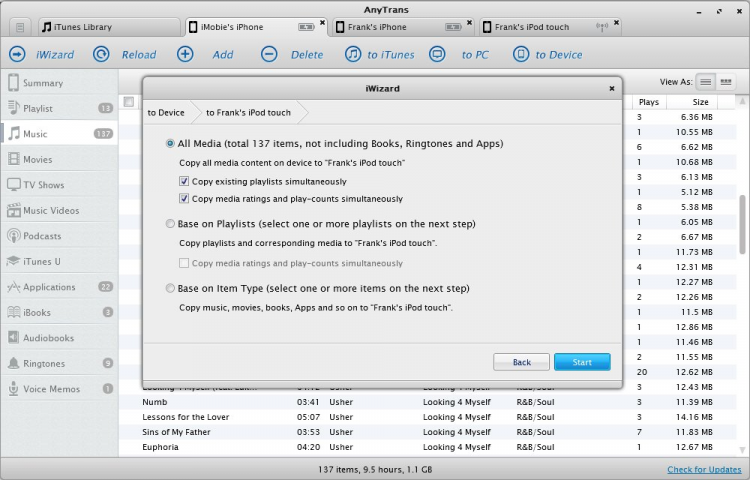Click the Check for Updates link

tap(704, 469)
